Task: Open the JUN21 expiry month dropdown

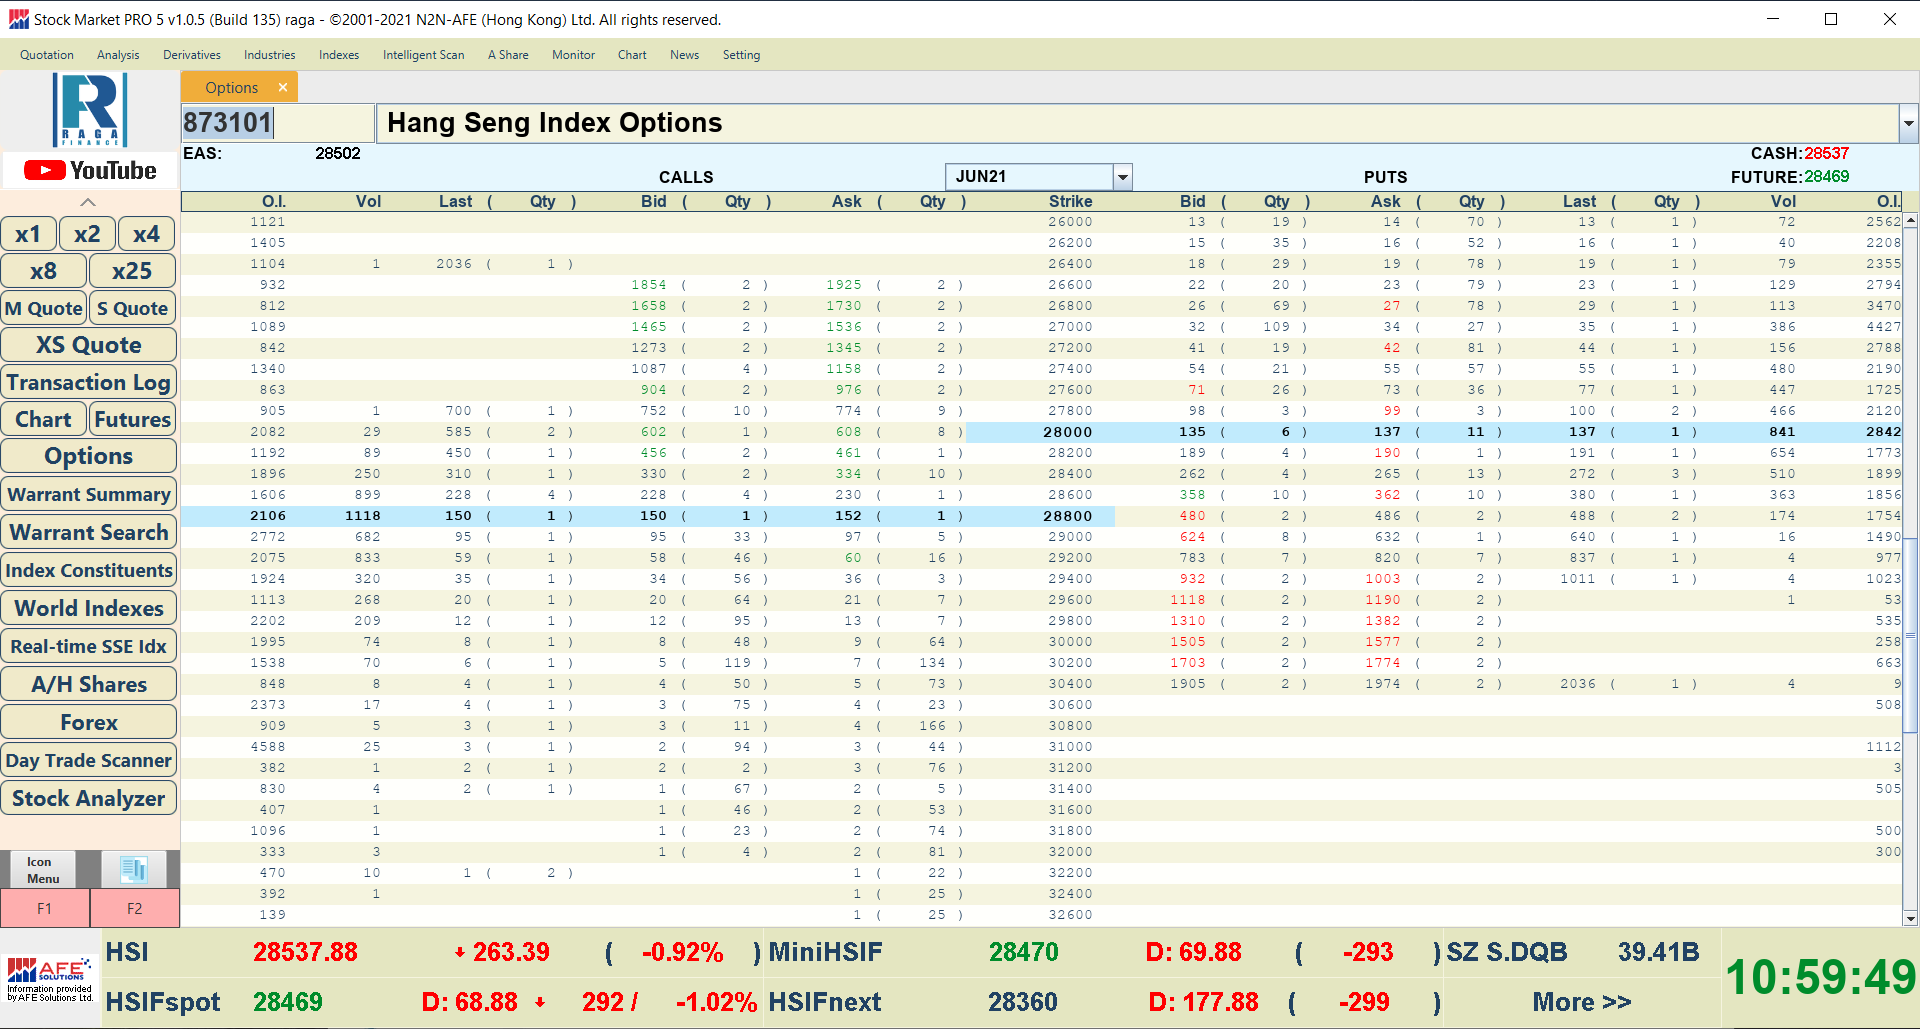Action: [x=1123, y=177]
